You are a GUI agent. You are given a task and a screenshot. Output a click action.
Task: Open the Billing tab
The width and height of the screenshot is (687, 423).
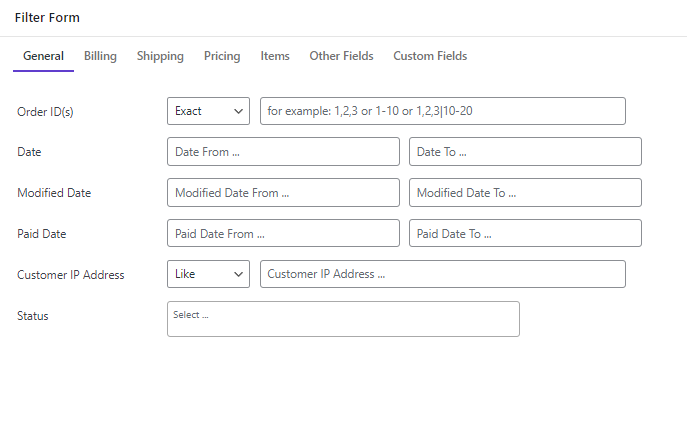pyautogui.click(x=100, y=57)
